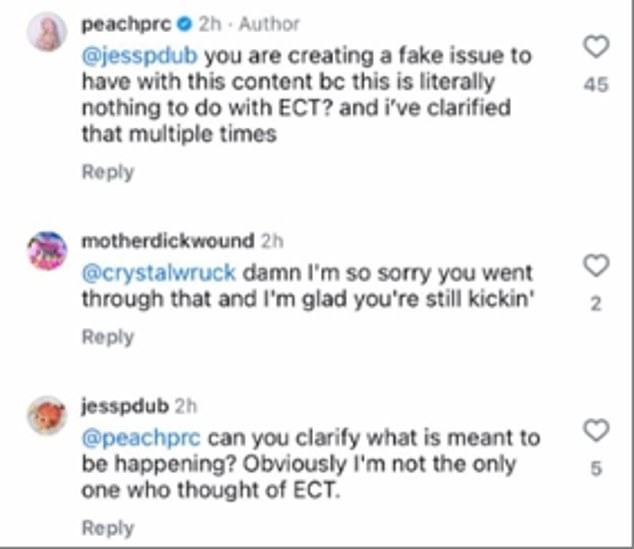Like peachprc's comment with the heart icon
This screenshot has height=549, width=634.
tap(596, 47)
